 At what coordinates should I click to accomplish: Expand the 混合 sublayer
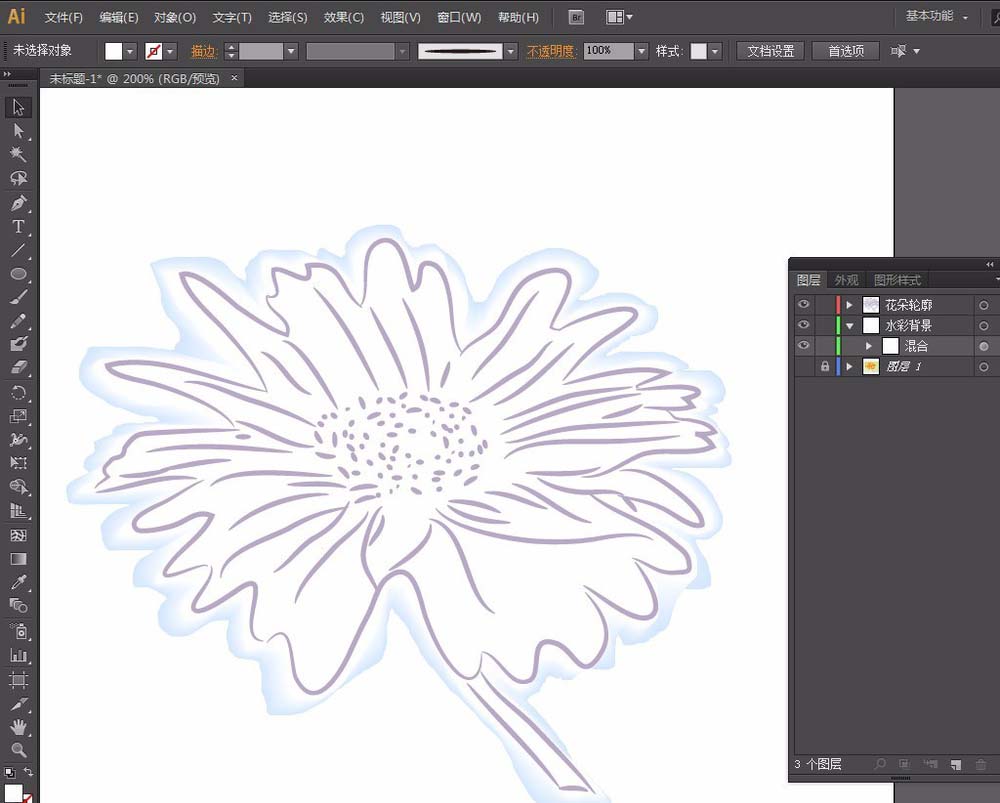coord(868,346)
